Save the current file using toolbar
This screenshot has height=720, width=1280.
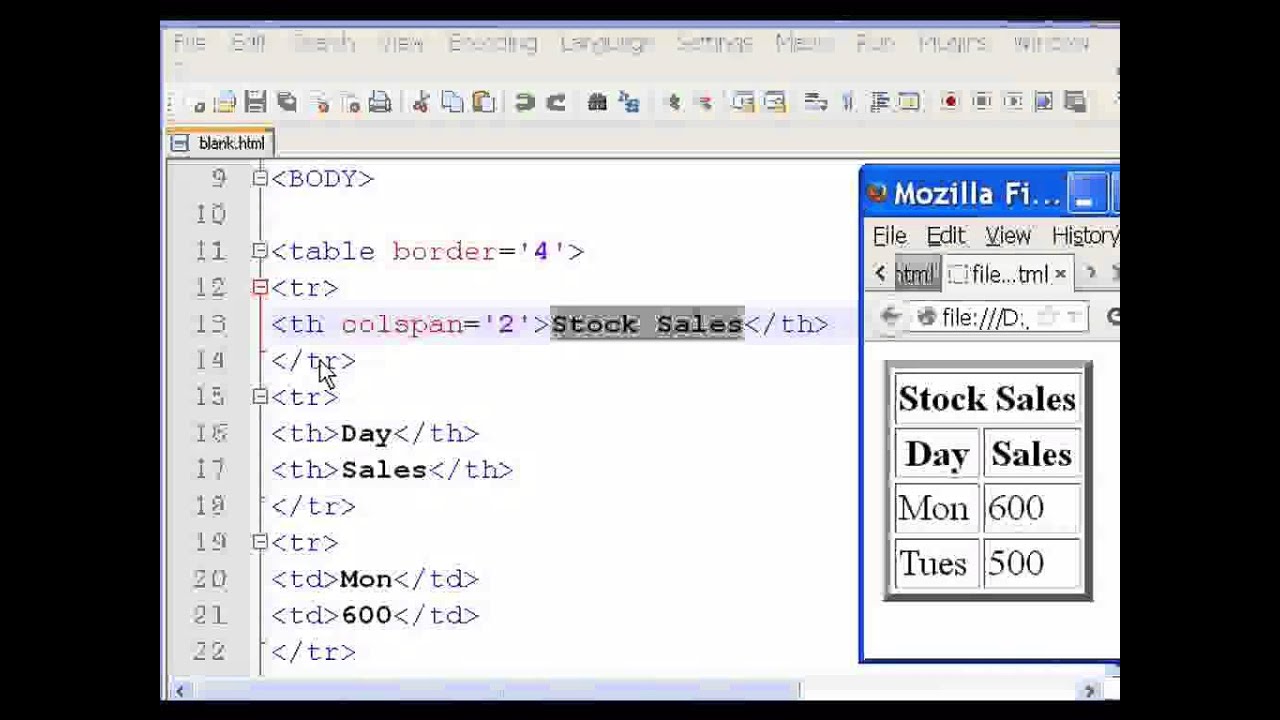pyautogui.click(x=255, y=102)
